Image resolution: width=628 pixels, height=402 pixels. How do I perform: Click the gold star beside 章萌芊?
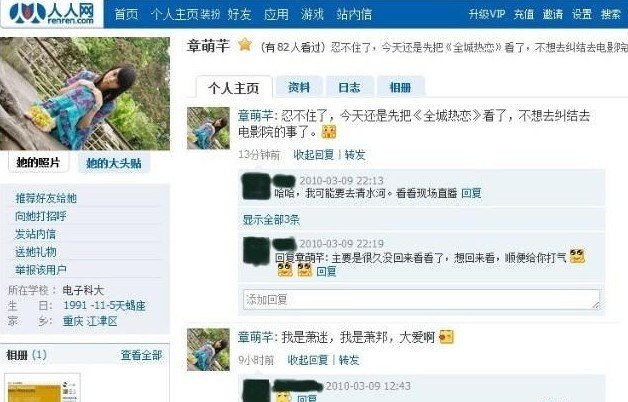coord(244,45)
